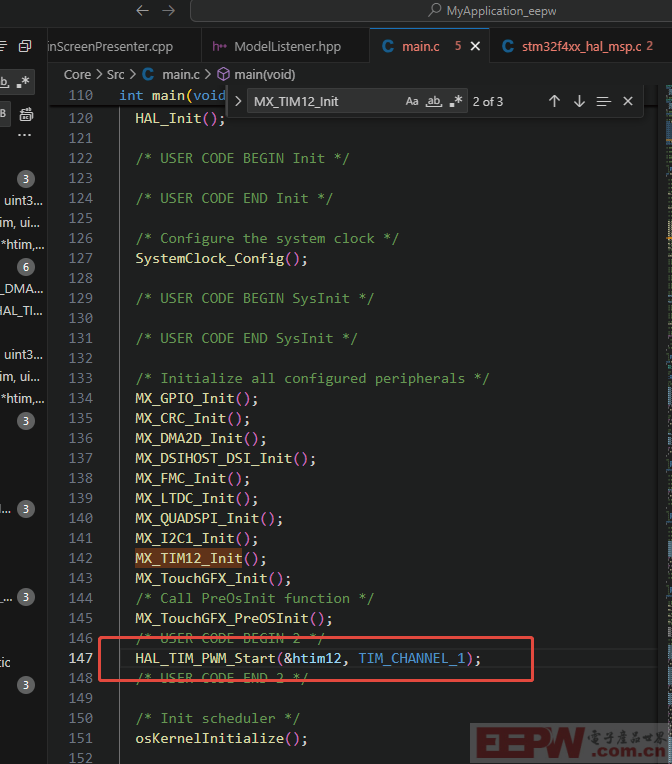Click the MyApplication_eepw command center search box
The height and width of the screenshot is (764, 672).
tap(432, 11)
